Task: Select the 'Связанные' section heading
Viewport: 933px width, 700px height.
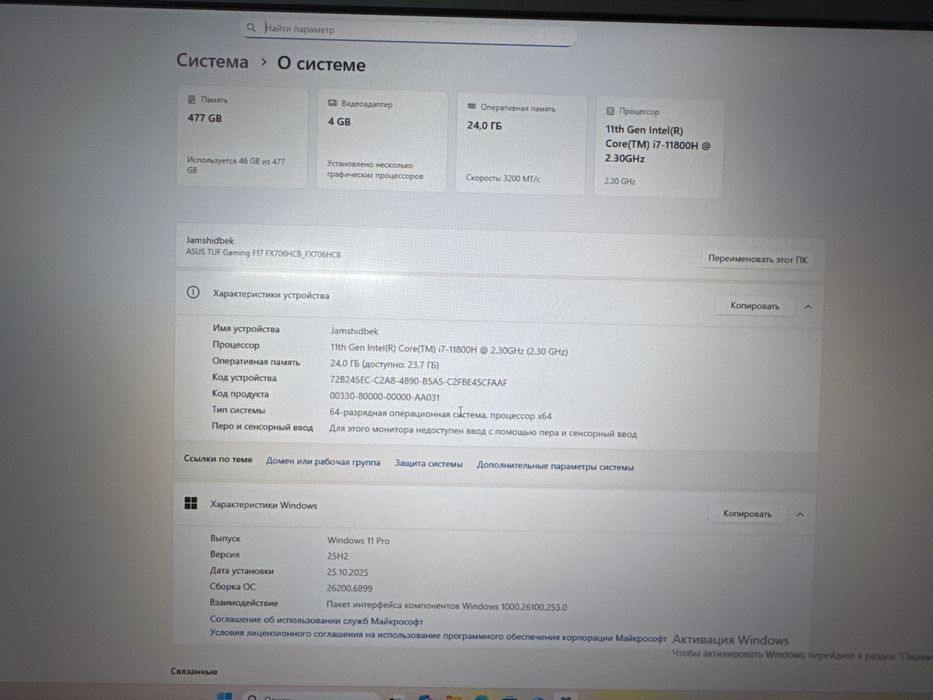Action: click(194, 671)
